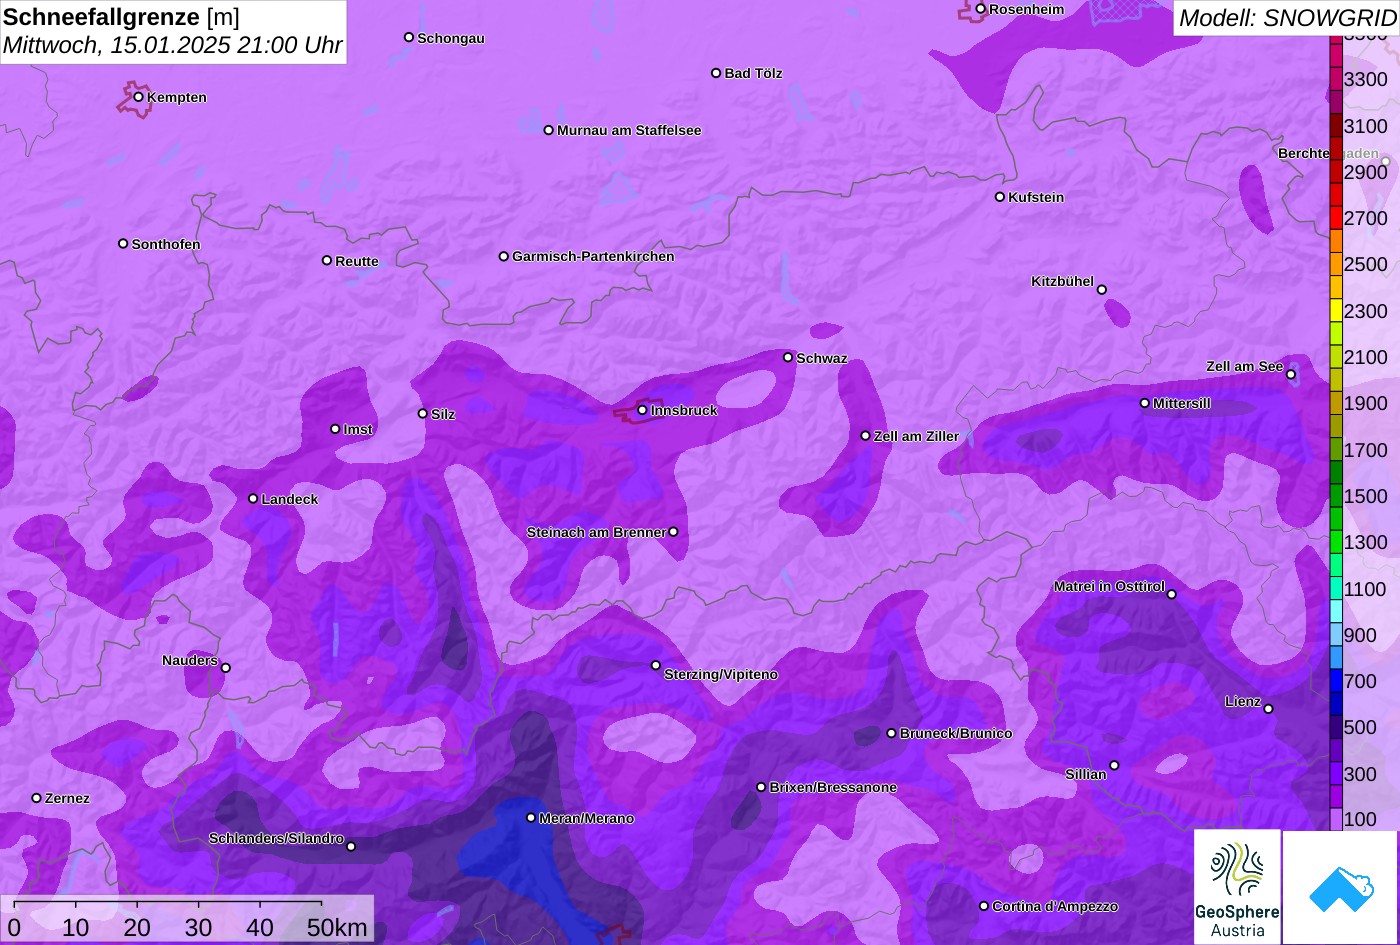This screenshot has width=1400, height=945.
Task: Click the Kitzbühel marker dot
Action: (1102, 290)
